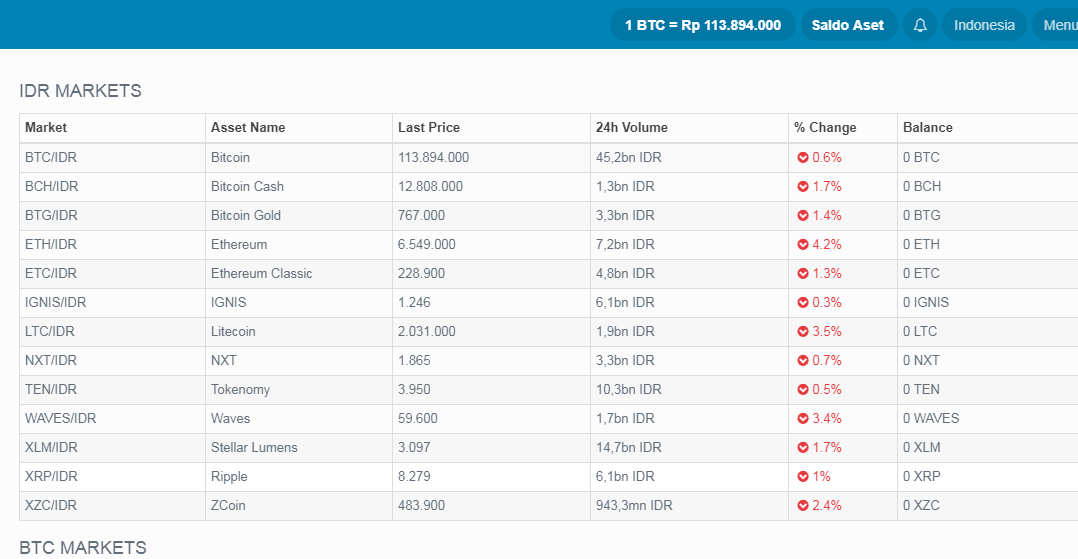Click the change icon for Bitcoin Cash 1.7%
Image resolution: width=1078 pixels, height=559 pixels.
[802, 187]
